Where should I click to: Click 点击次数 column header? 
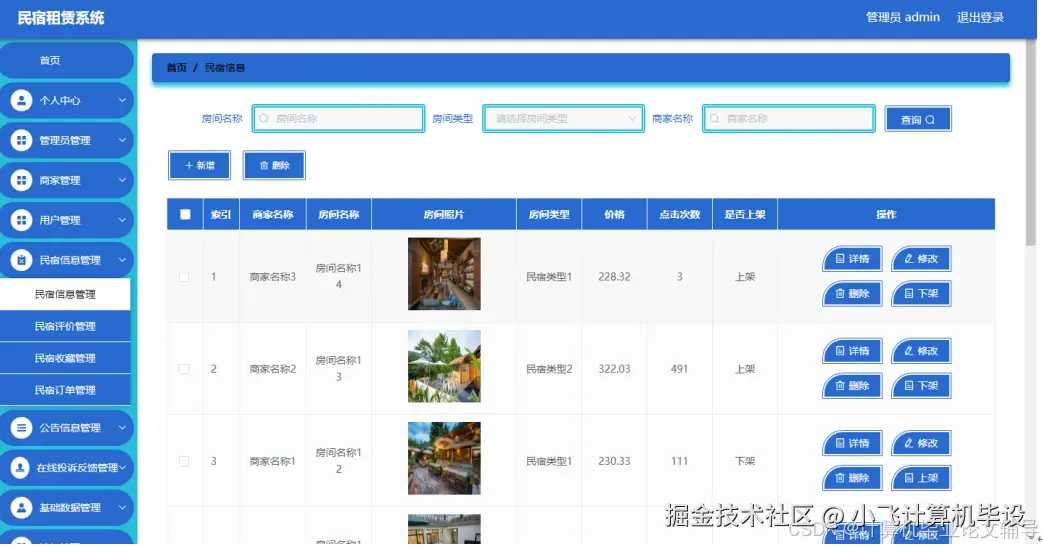(680, 214)
